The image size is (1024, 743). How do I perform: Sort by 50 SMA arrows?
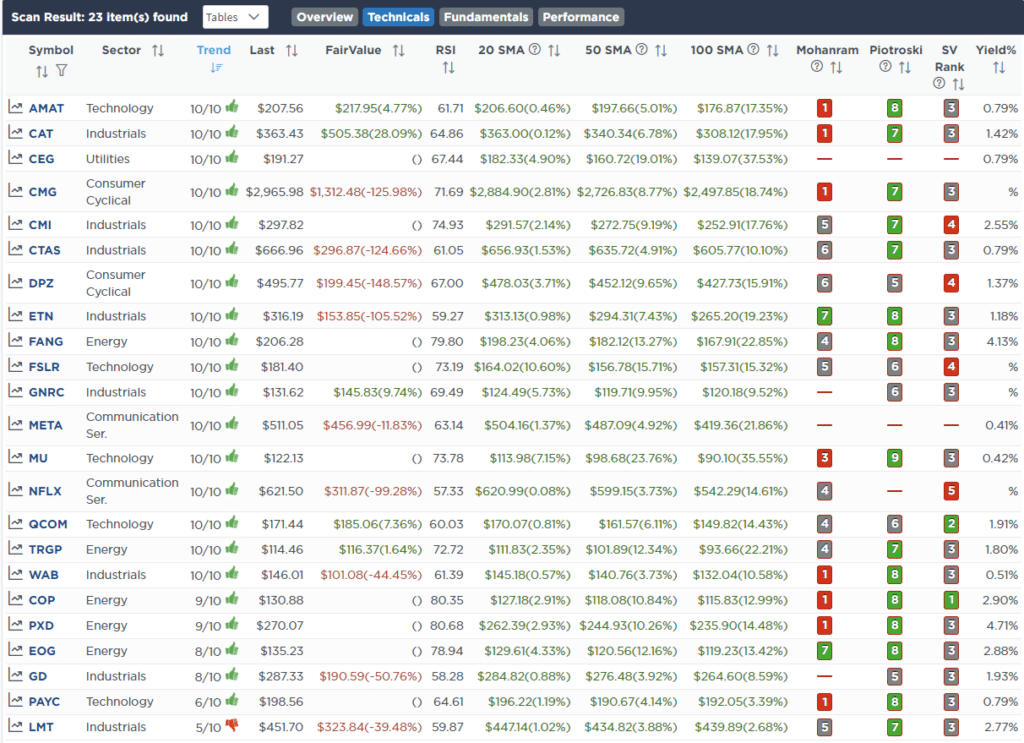pyautogui.click(x=661, y=50)
